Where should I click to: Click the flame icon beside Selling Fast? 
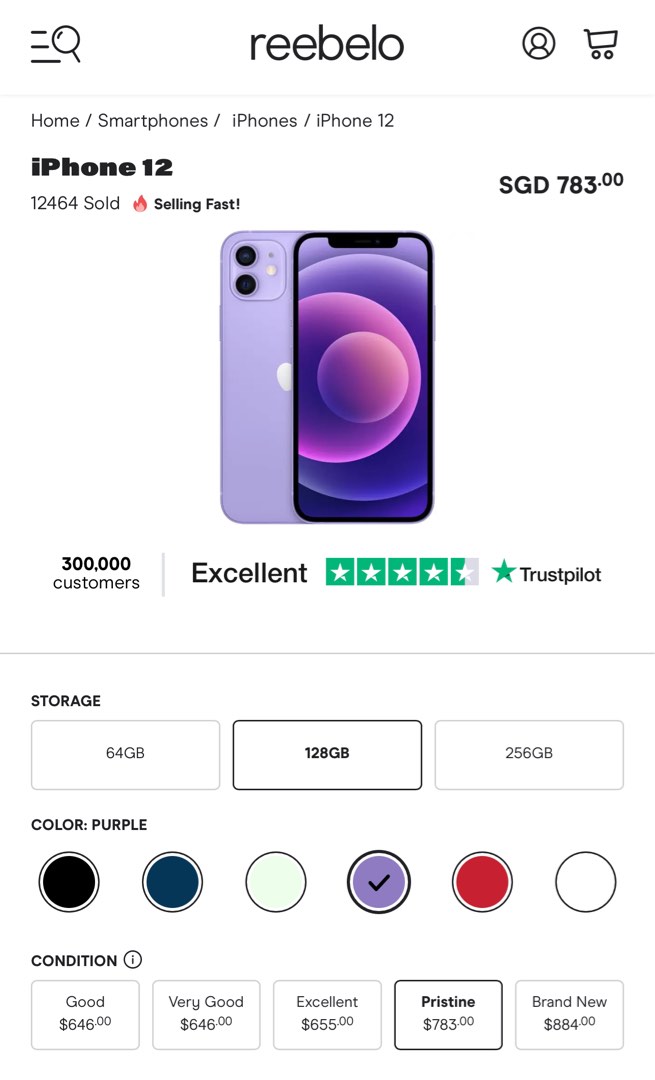click(141, 203)
